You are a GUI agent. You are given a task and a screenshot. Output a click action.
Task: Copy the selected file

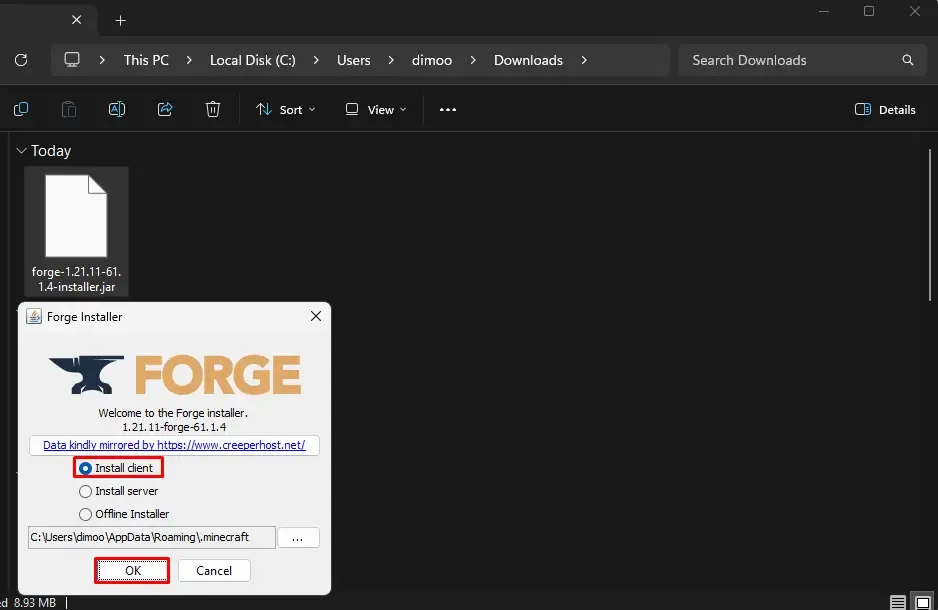click(20, 109)
